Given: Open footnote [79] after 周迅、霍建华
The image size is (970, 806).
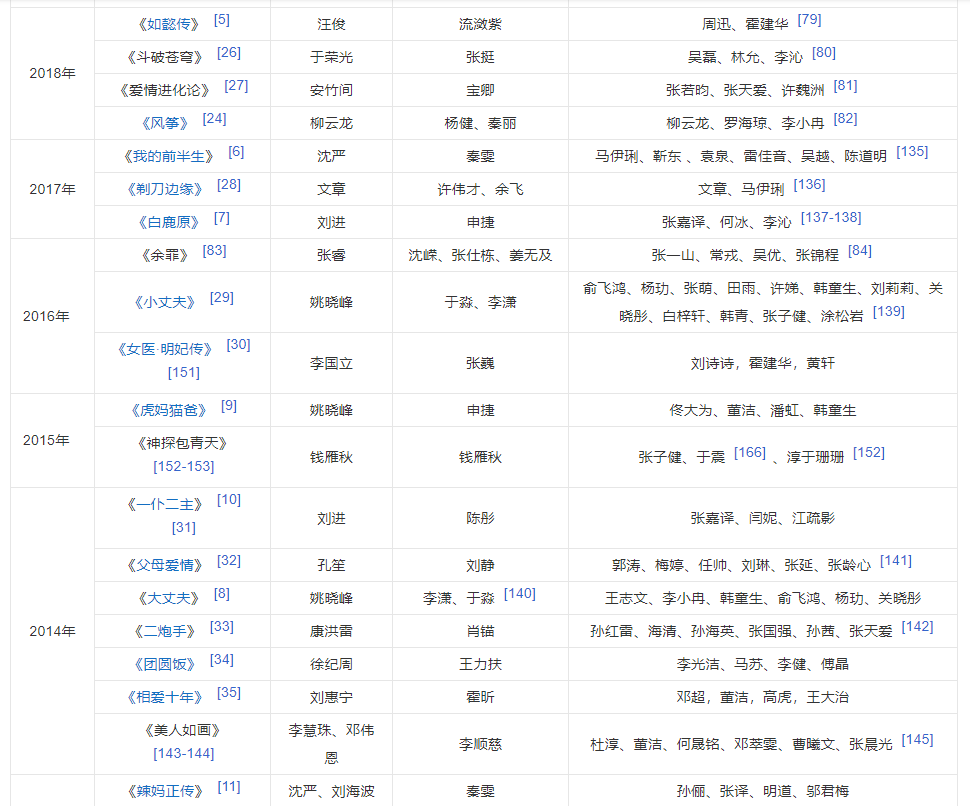Looking at the screenshot, I should [x=809, y=19].
